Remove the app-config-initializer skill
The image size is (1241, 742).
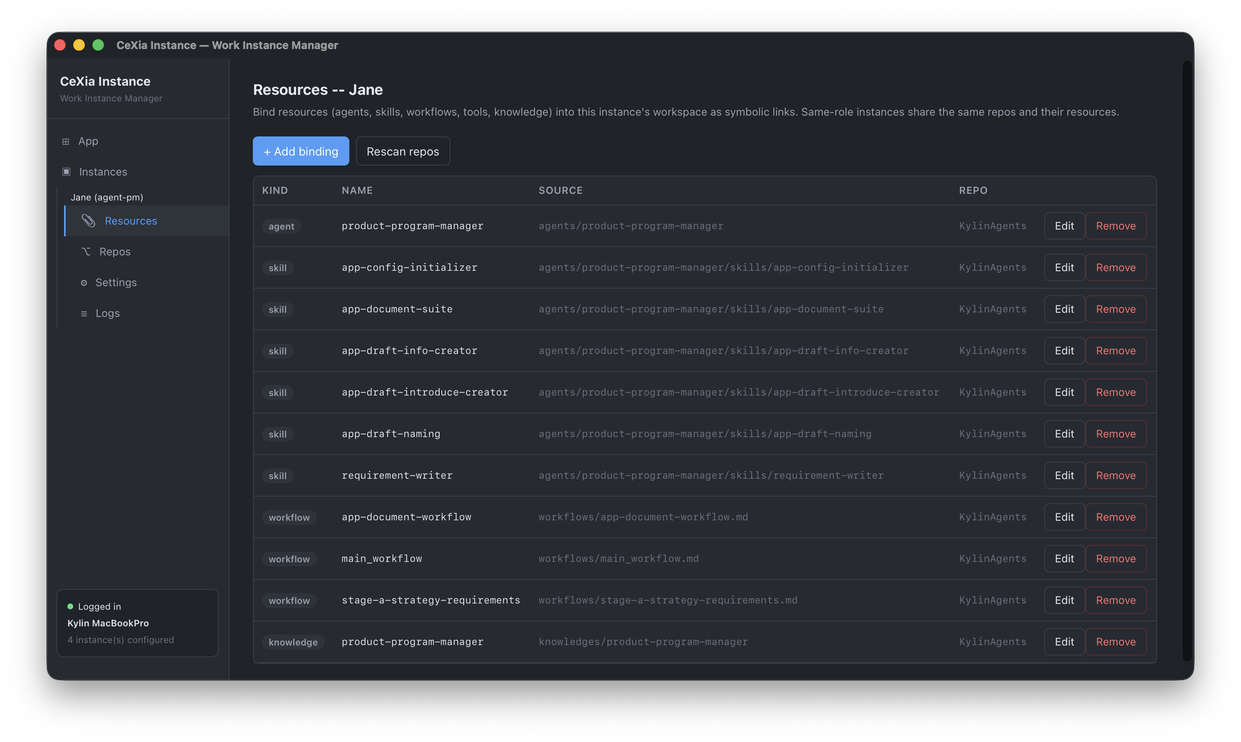[1116, 268]
